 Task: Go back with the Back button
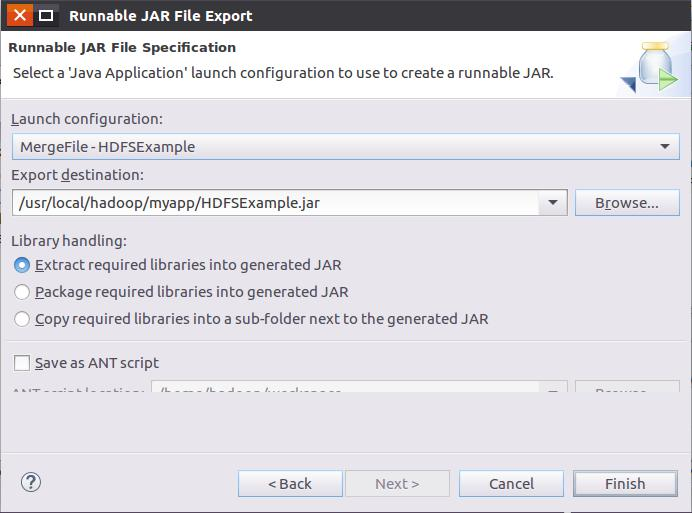290,484
